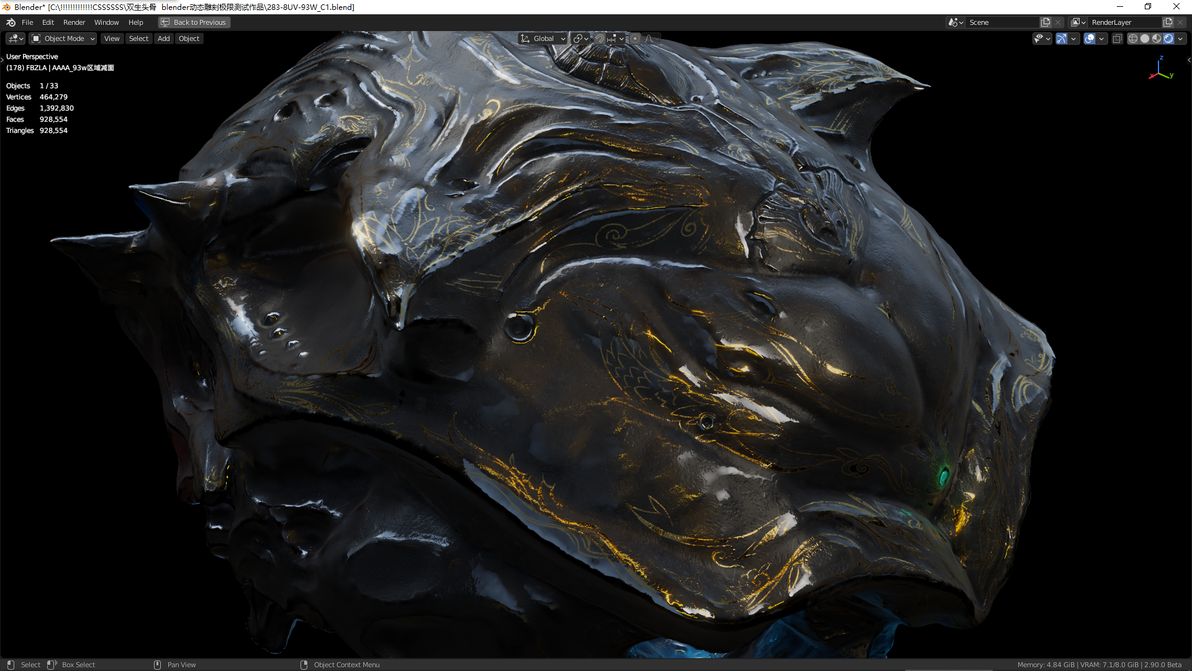Select rendered viewport shading
This screenshot has width=1192, height=671.
pos(1168,38)
